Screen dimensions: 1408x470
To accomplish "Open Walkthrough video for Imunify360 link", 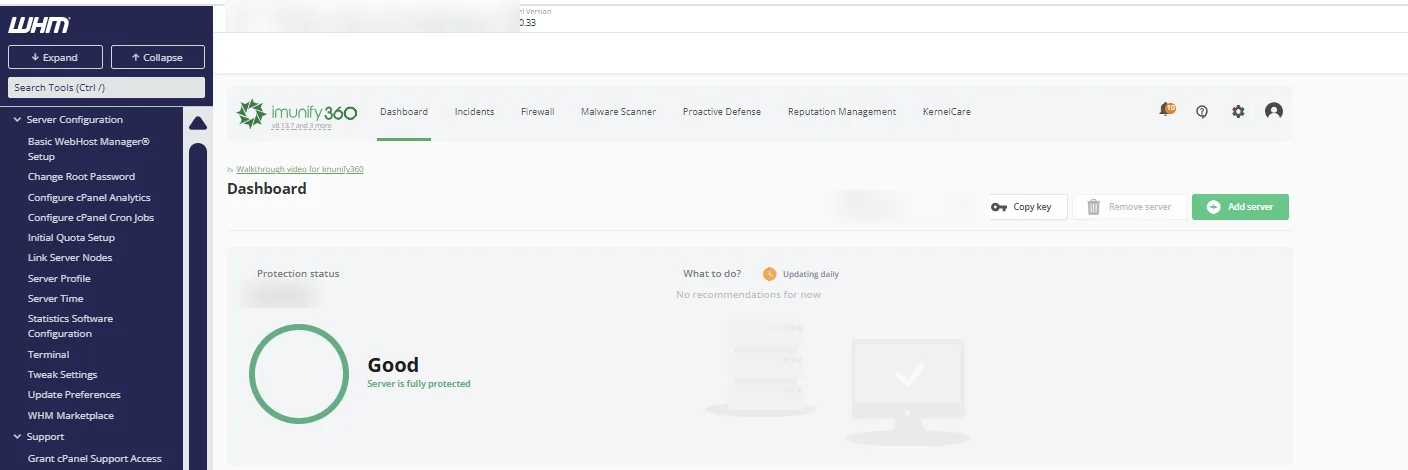I will (300, 169).
